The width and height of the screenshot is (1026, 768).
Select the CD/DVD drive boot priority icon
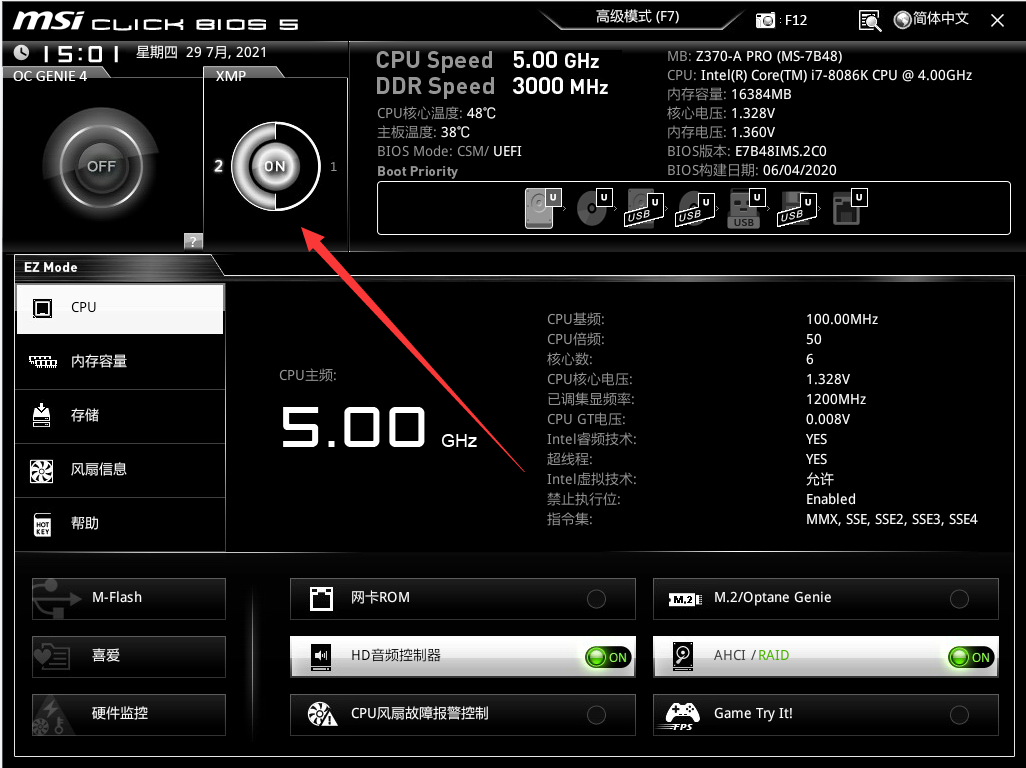point(593,208)
